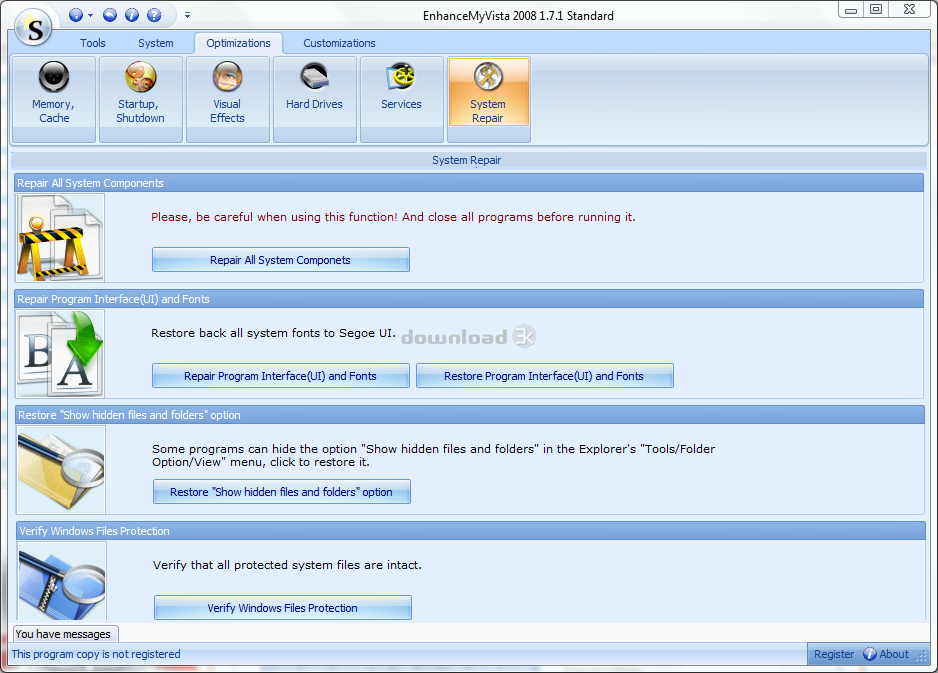This screenshot has height=673, width=938.
Task: Open the Customizations tab
Action: point(339,43)
